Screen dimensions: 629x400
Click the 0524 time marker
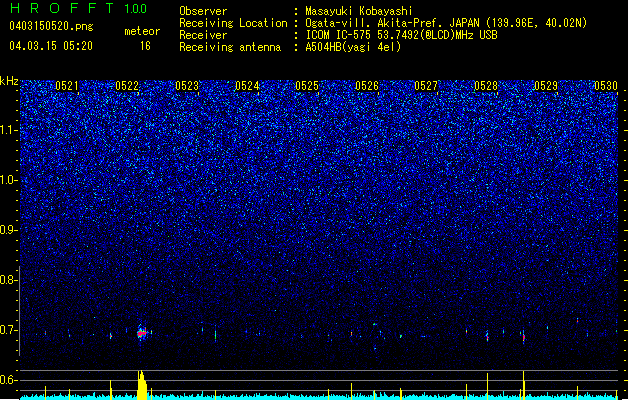pyautogui.click(x=247, y=86)
